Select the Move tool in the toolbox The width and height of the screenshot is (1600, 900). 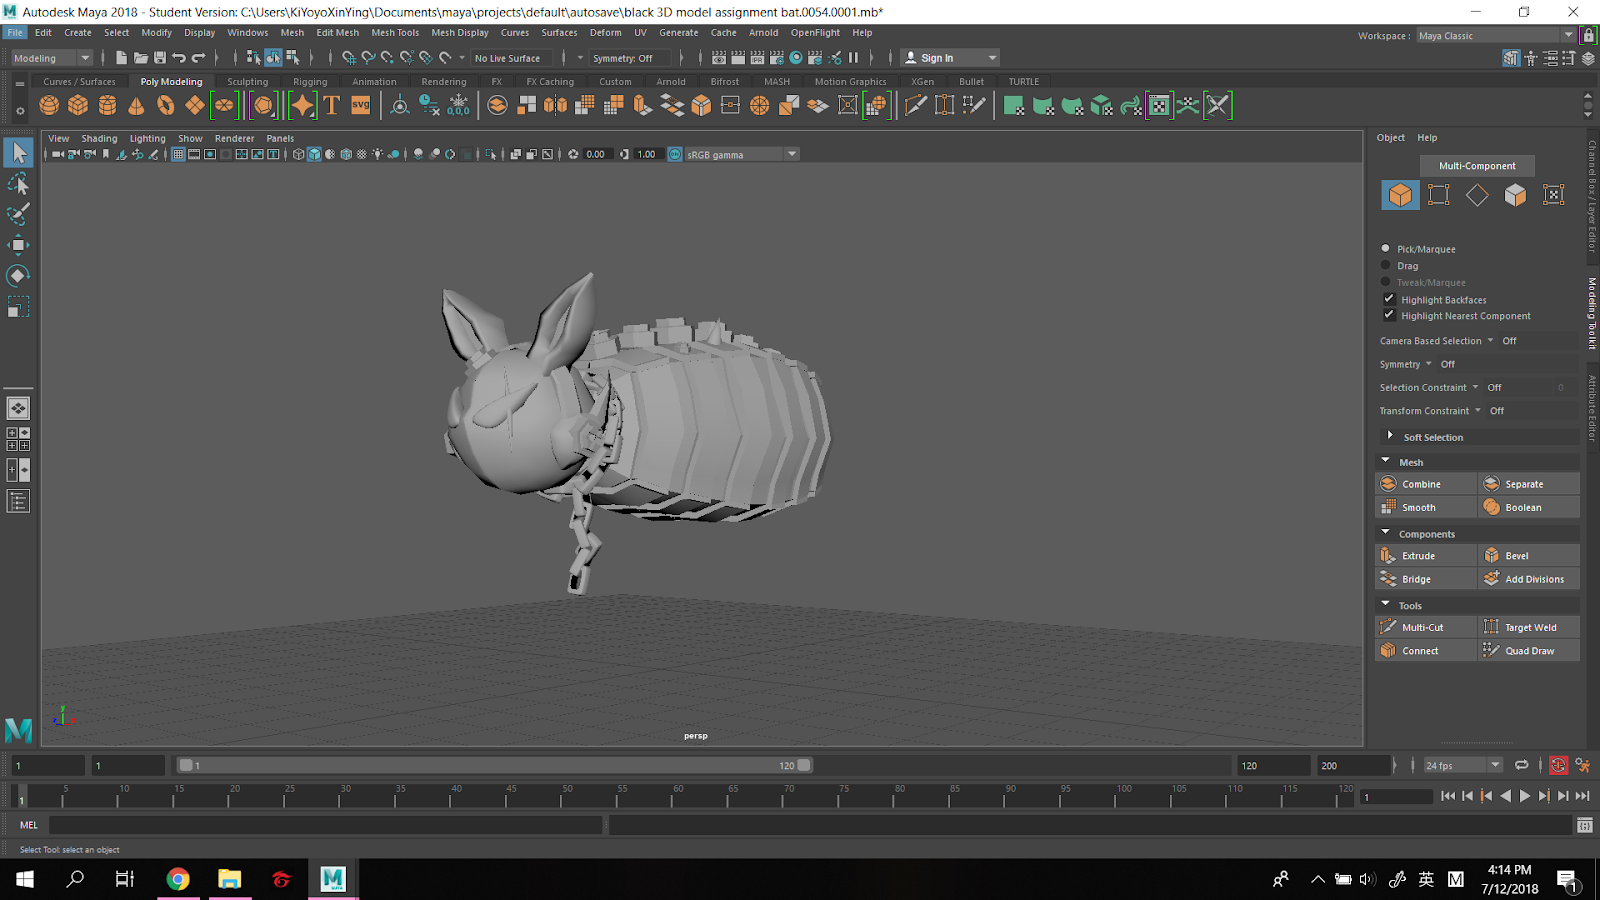tap(18, 245)
